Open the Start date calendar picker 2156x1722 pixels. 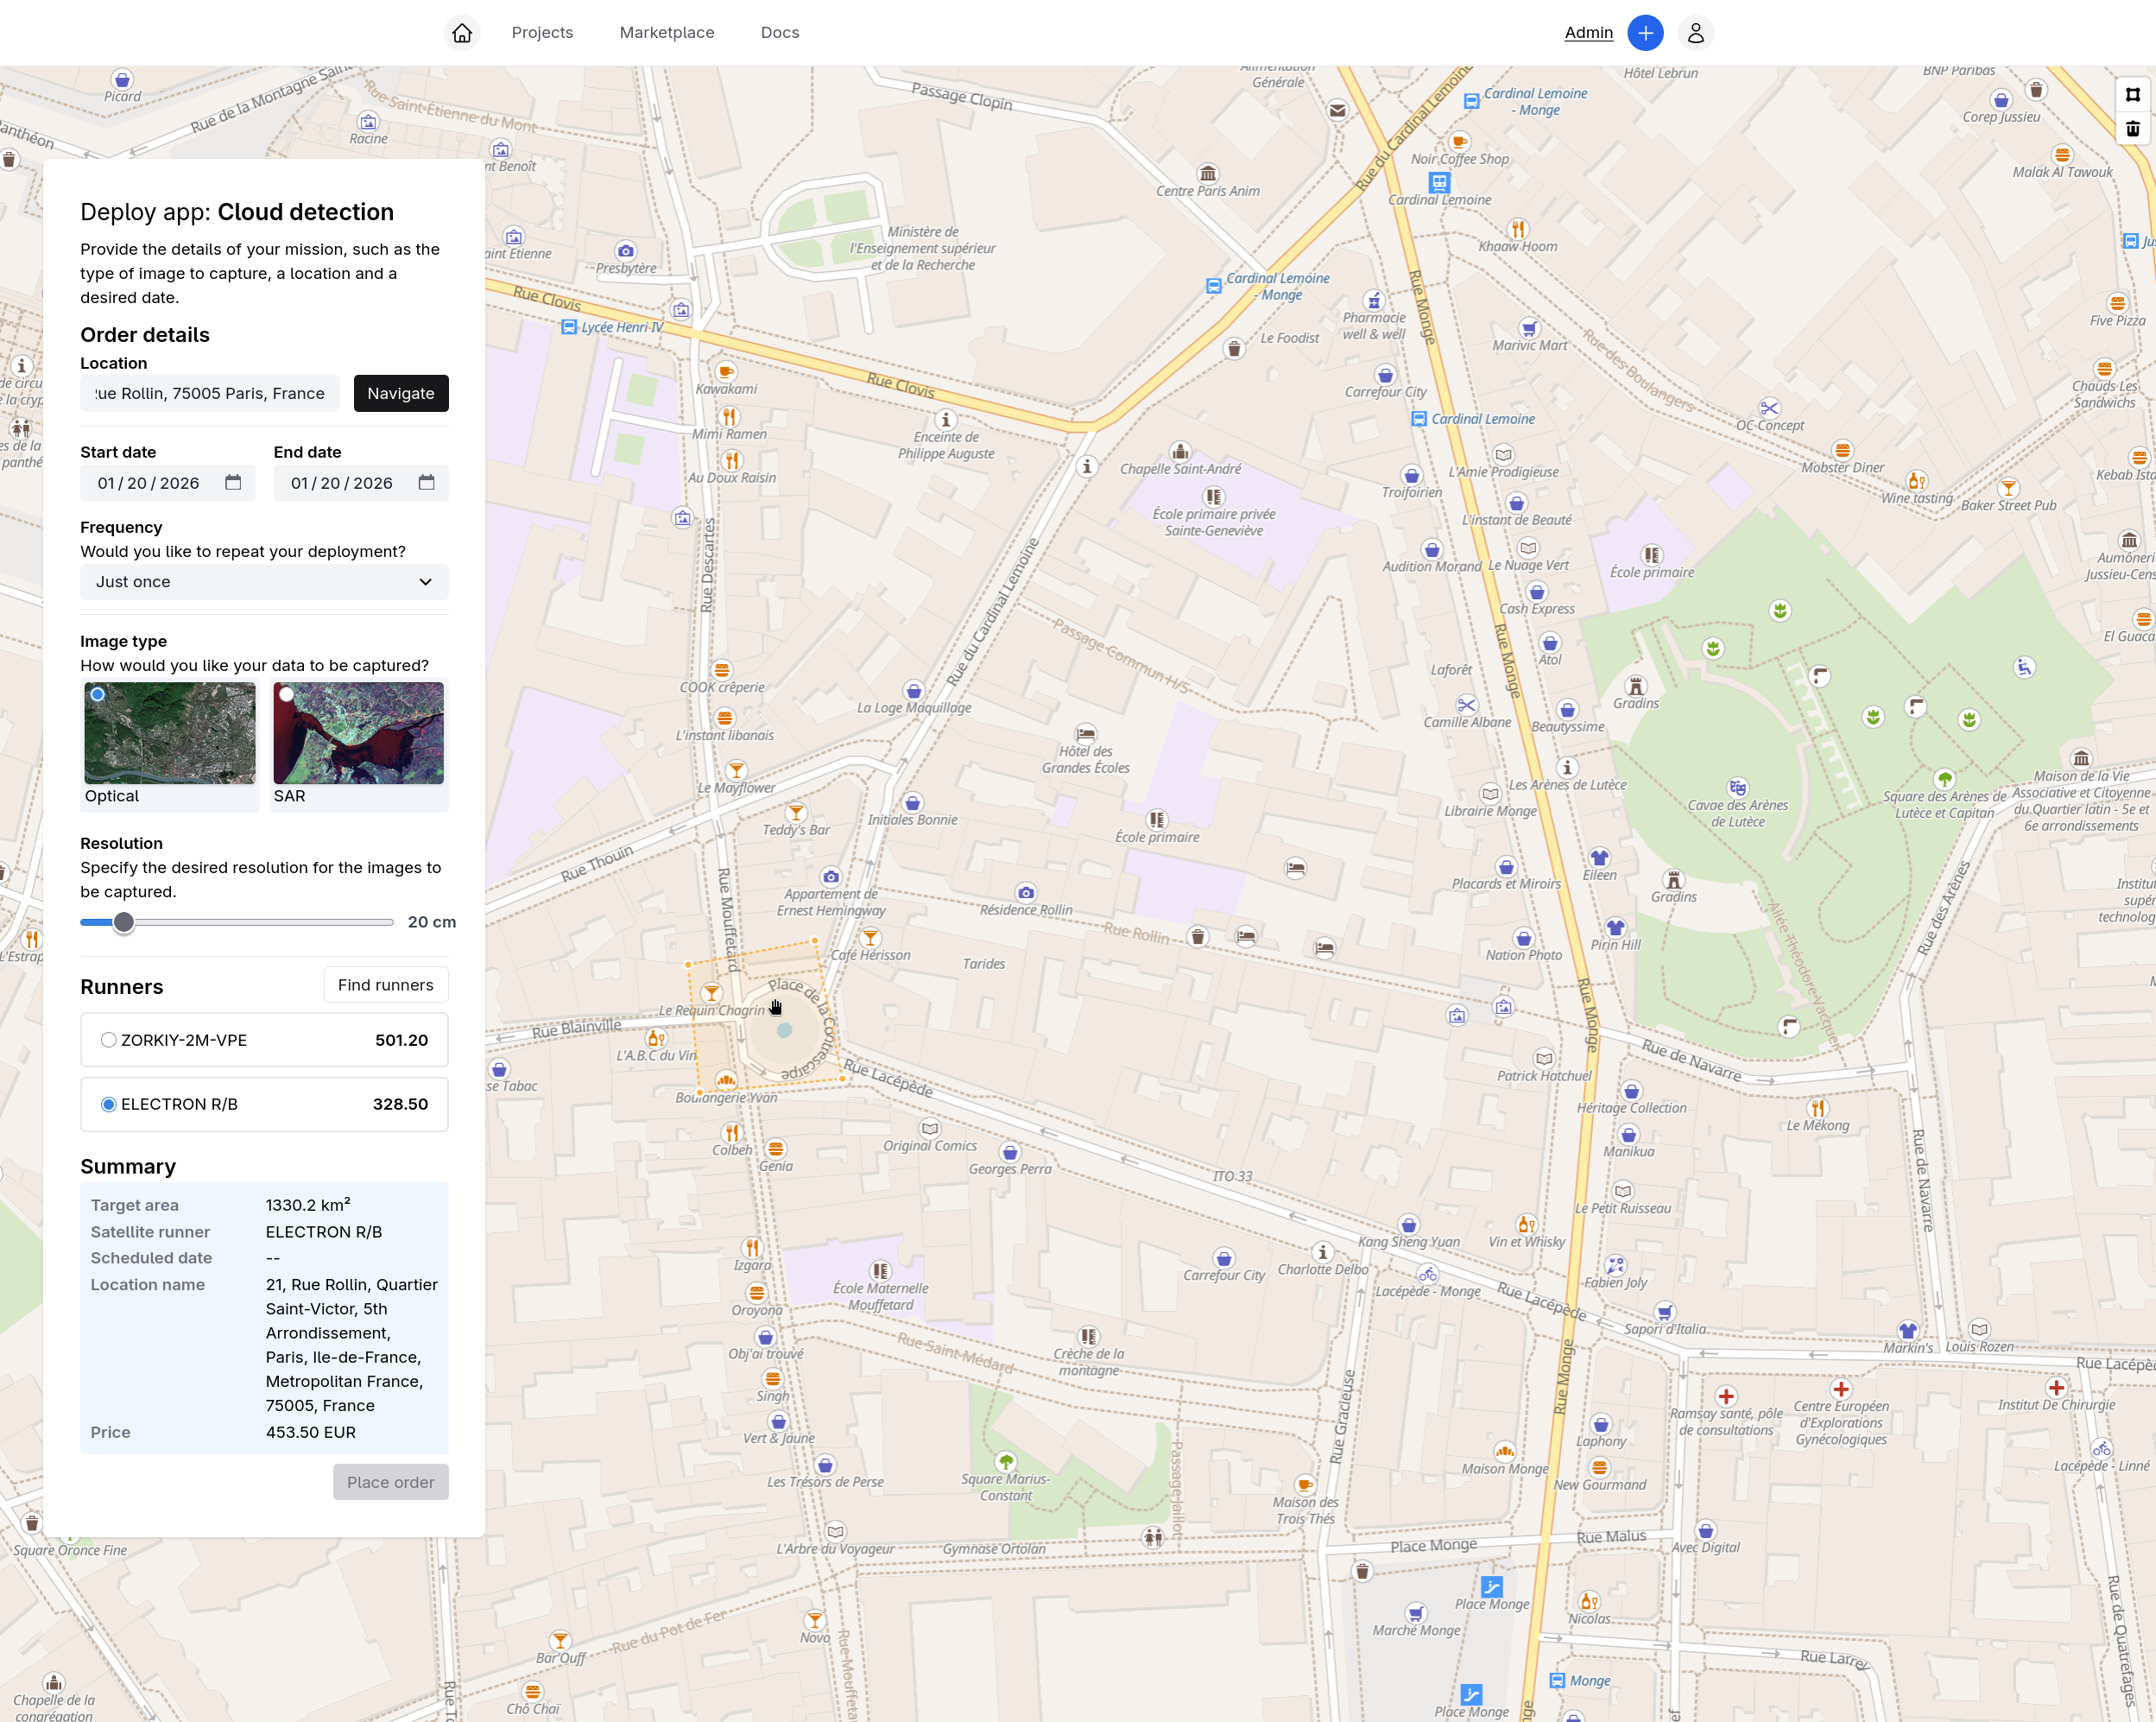tap(233, 483)
